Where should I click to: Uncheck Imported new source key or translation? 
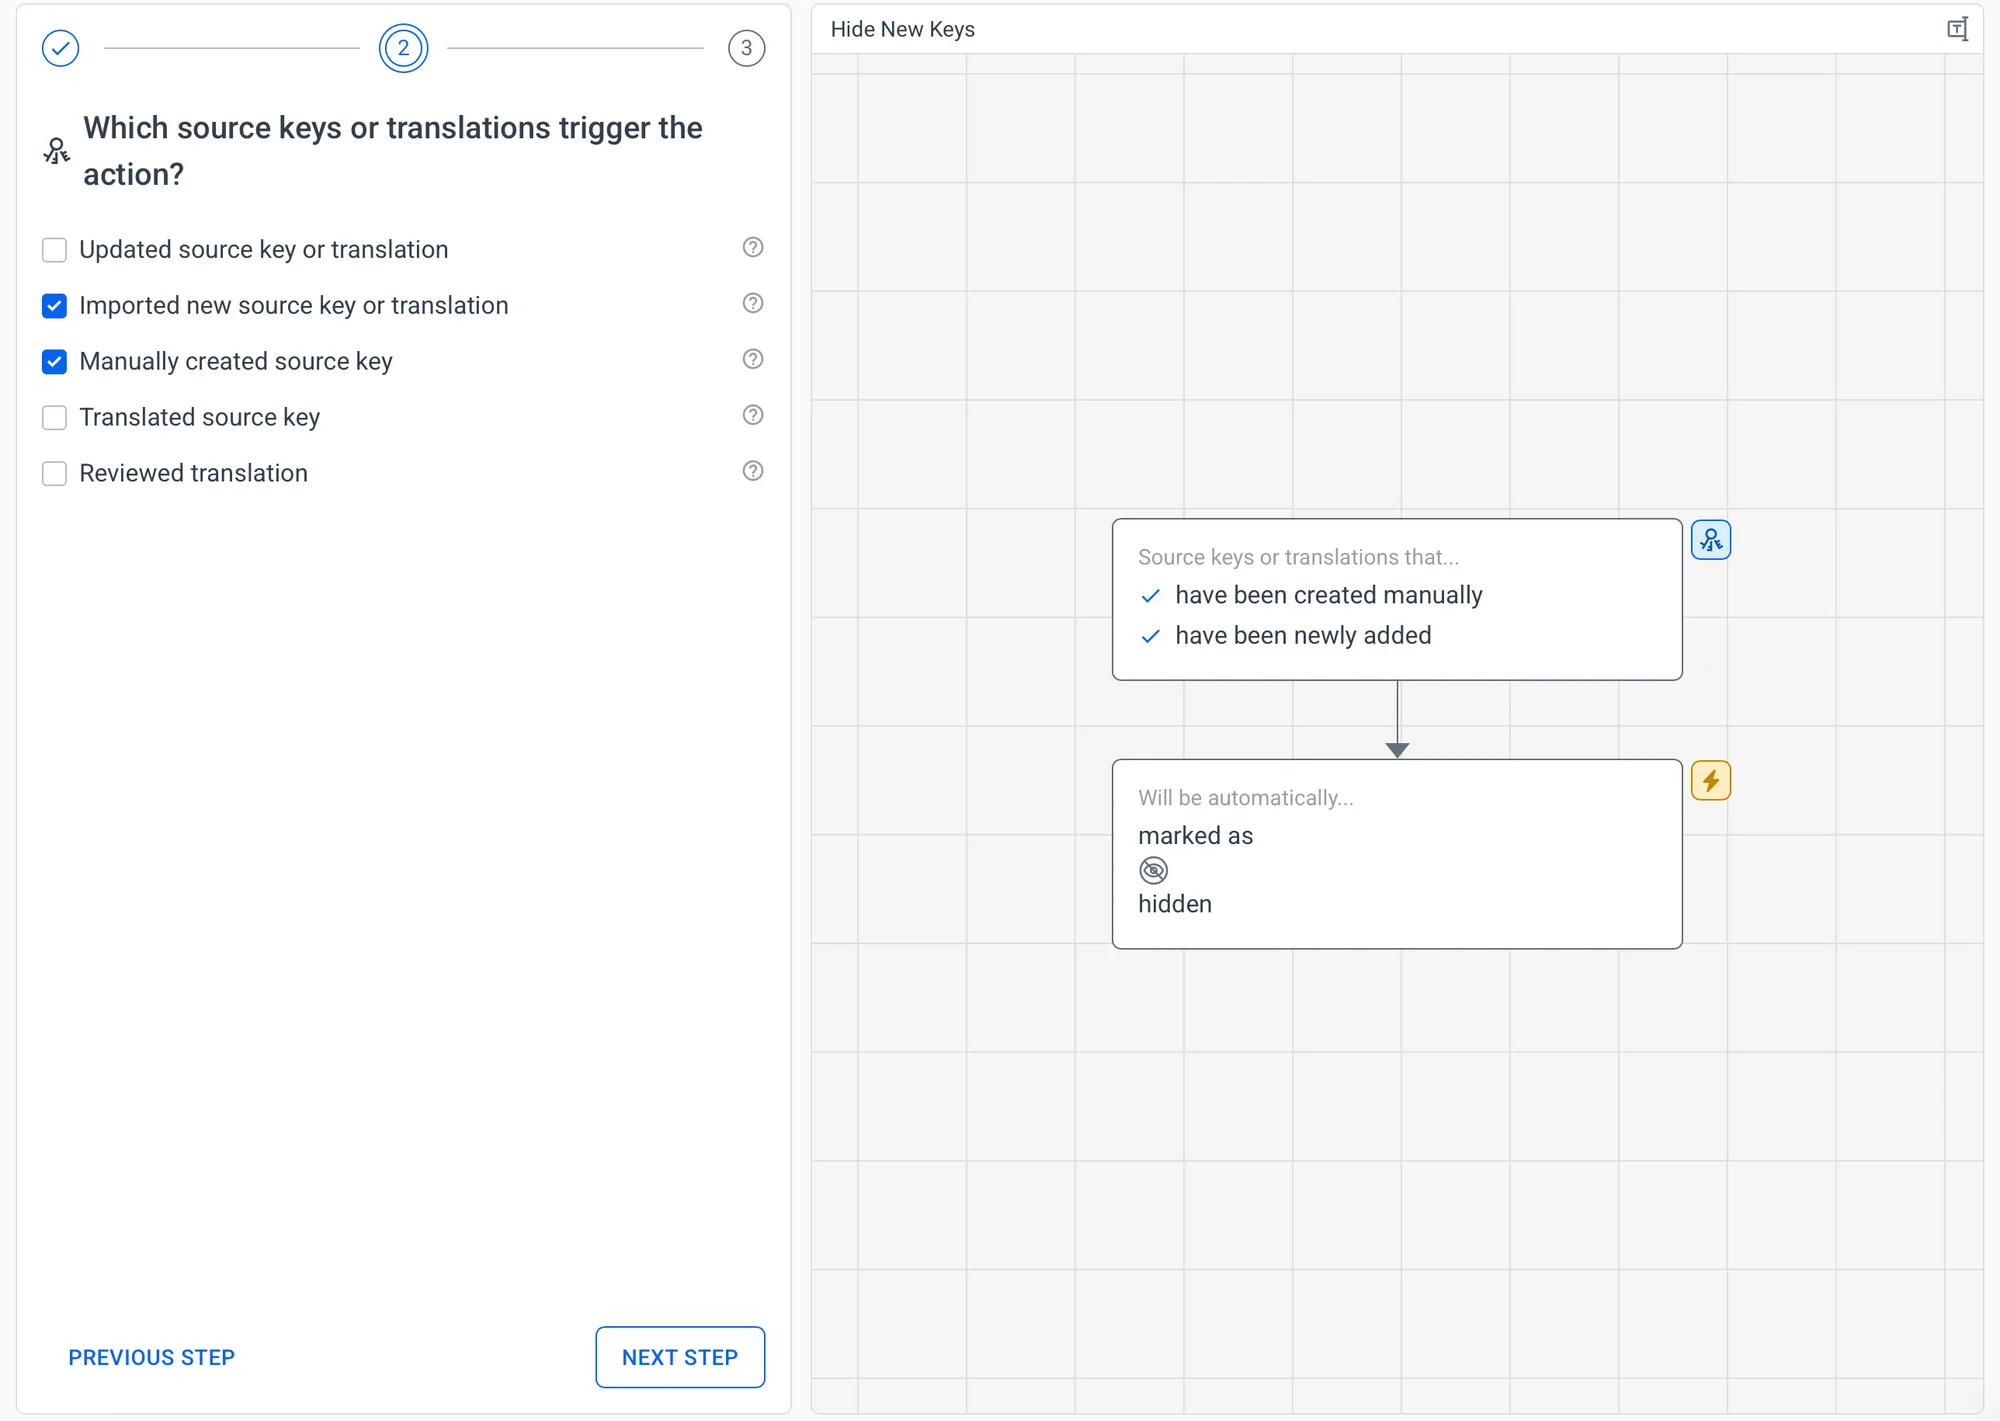55,306
